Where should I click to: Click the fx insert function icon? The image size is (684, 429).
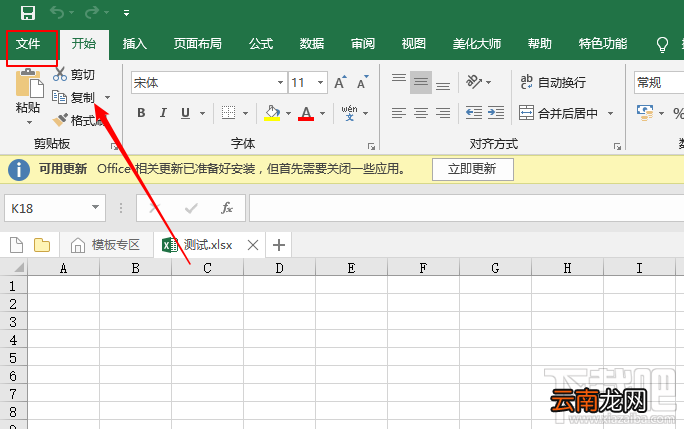click(x=227, y=208)
